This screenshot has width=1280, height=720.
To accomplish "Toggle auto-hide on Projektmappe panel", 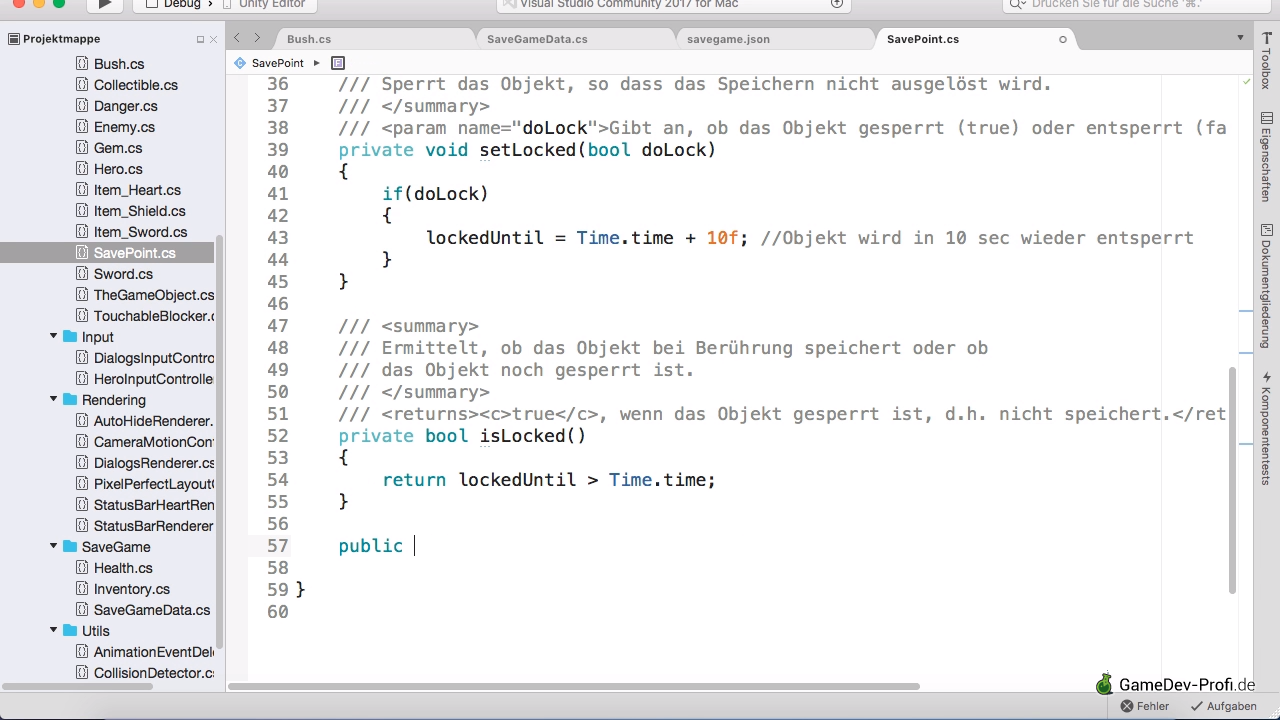I will point(200,40).
